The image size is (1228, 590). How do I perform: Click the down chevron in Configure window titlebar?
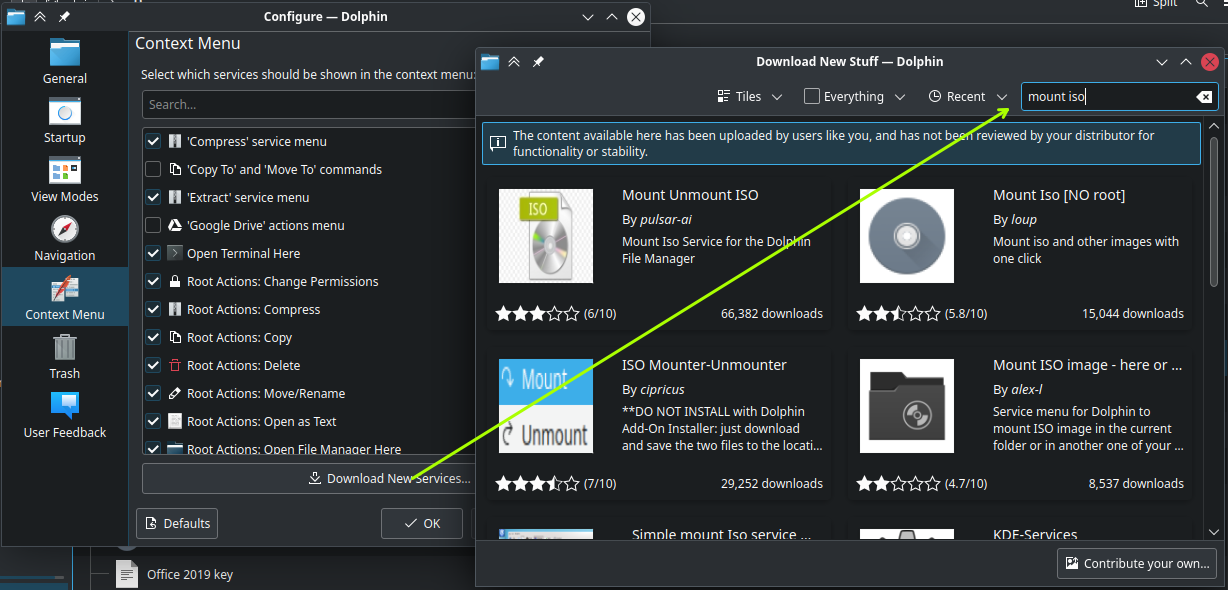pos(587,17)
